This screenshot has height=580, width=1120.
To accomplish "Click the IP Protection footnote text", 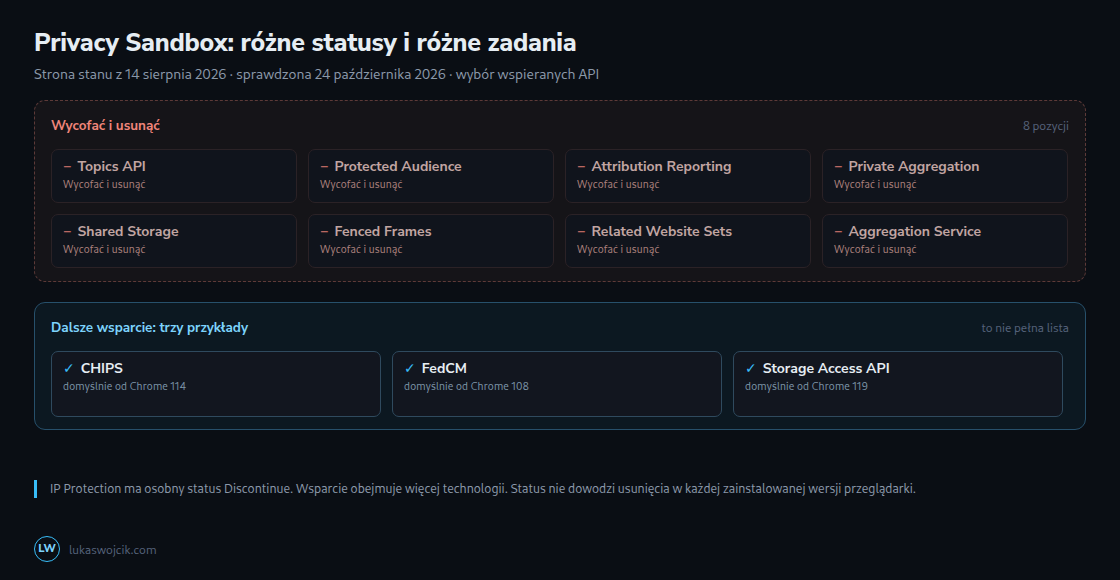I will pyautogui.click(x=483, y=489).
